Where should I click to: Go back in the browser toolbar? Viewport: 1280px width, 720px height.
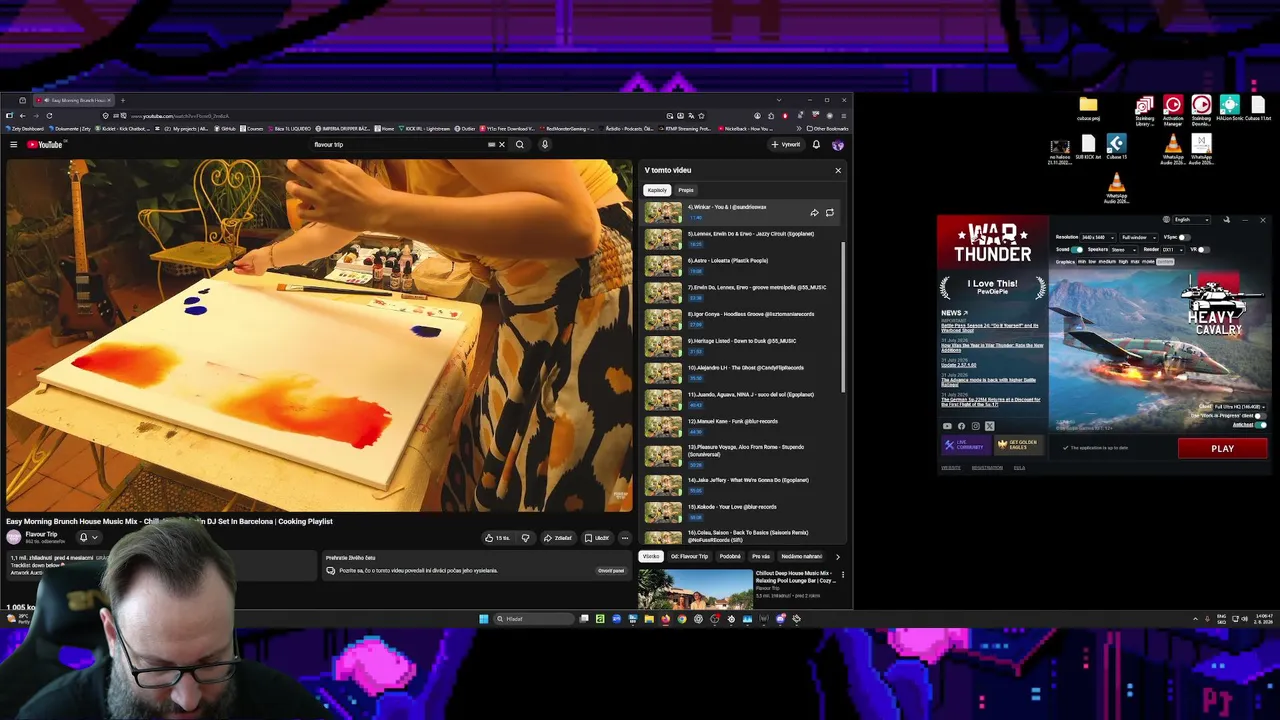click(x=22, y=116)
